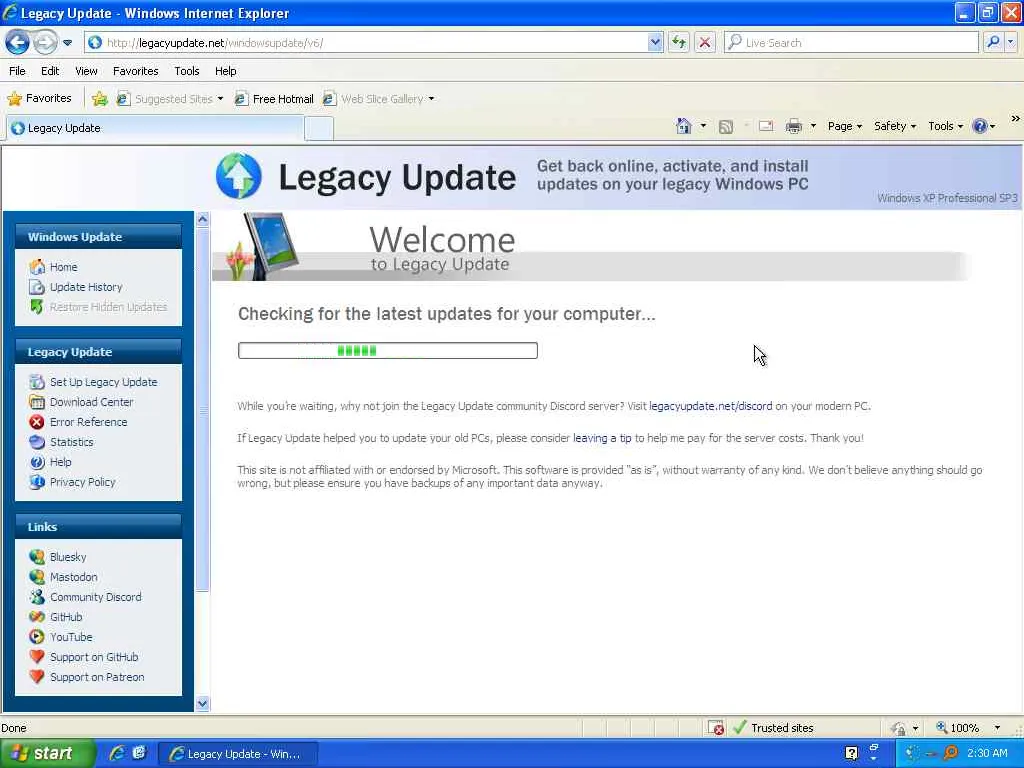Click the 'leaving a tip' hyperlink

(x=602, y=438)
